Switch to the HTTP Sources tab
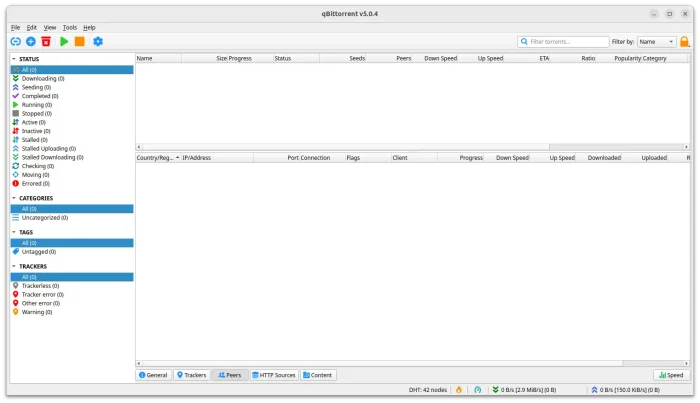This screenshot has height=403, width=700. click(273, 375)
